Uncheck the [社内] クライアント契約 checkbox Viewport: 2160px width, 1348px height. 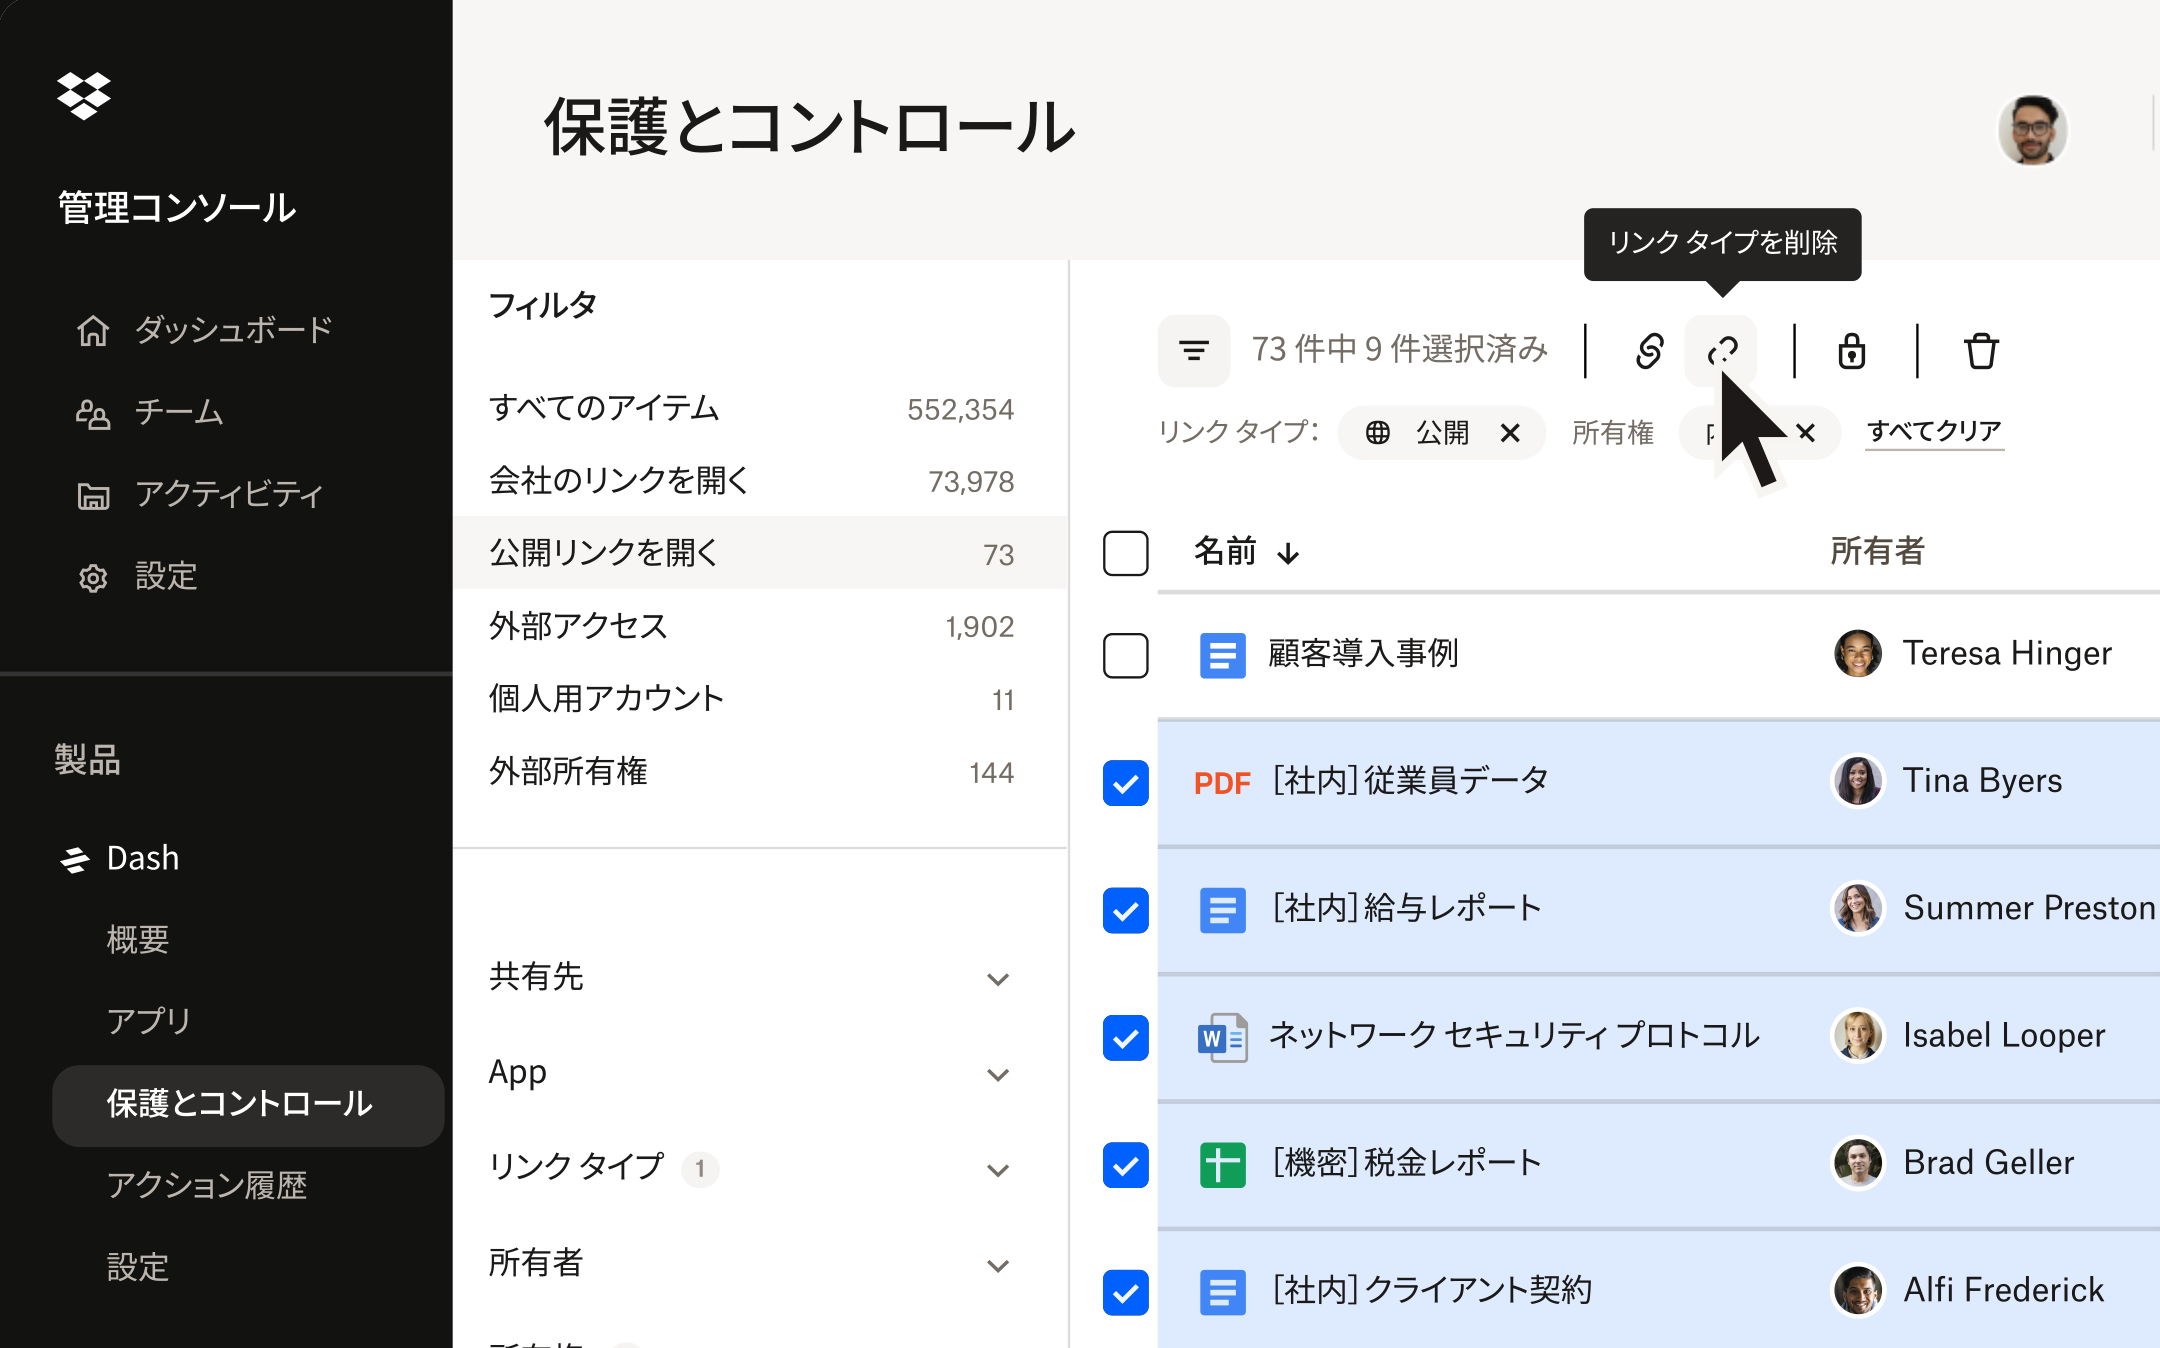pos(1125,1292)
